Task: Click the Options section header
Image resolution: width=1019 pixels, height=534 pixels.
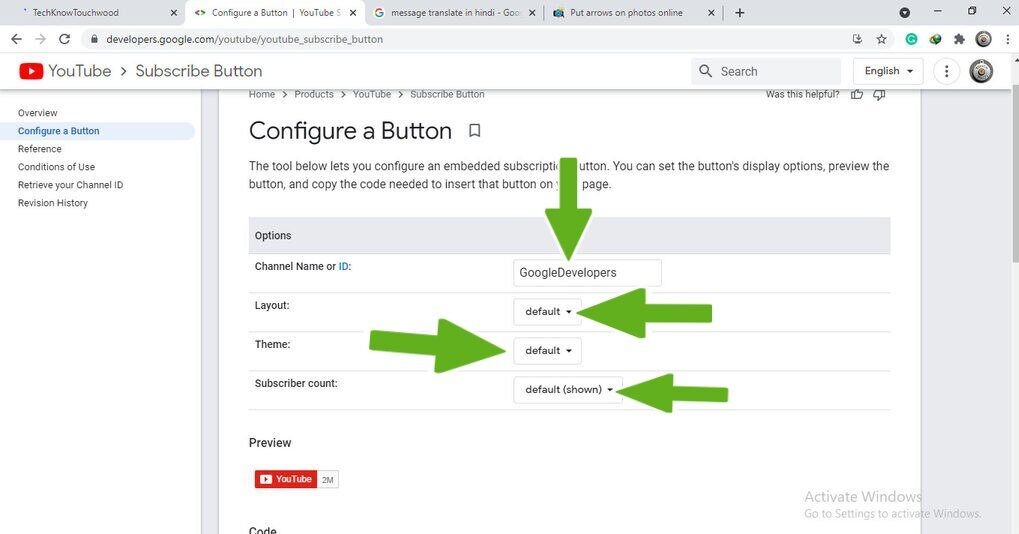Action: pyautogui.click(x=569, y=235)
